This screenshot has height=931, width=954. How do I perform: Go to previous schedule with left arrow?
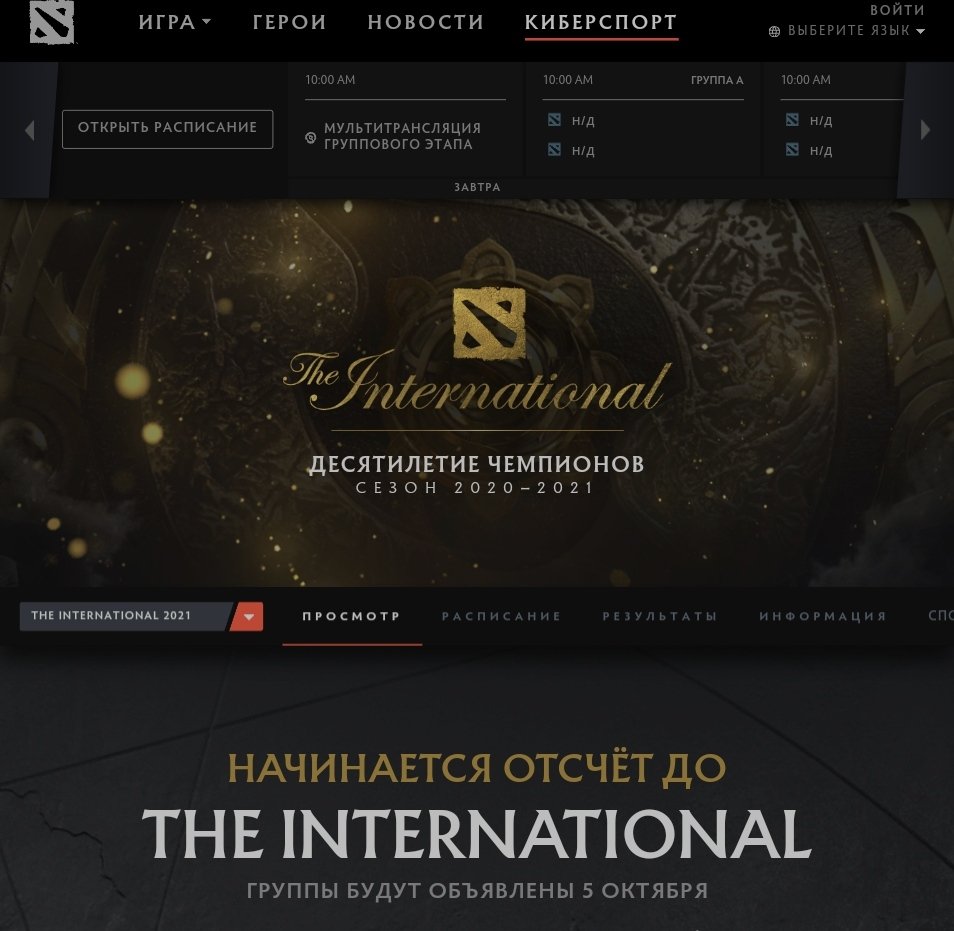(x=29, y=130)
